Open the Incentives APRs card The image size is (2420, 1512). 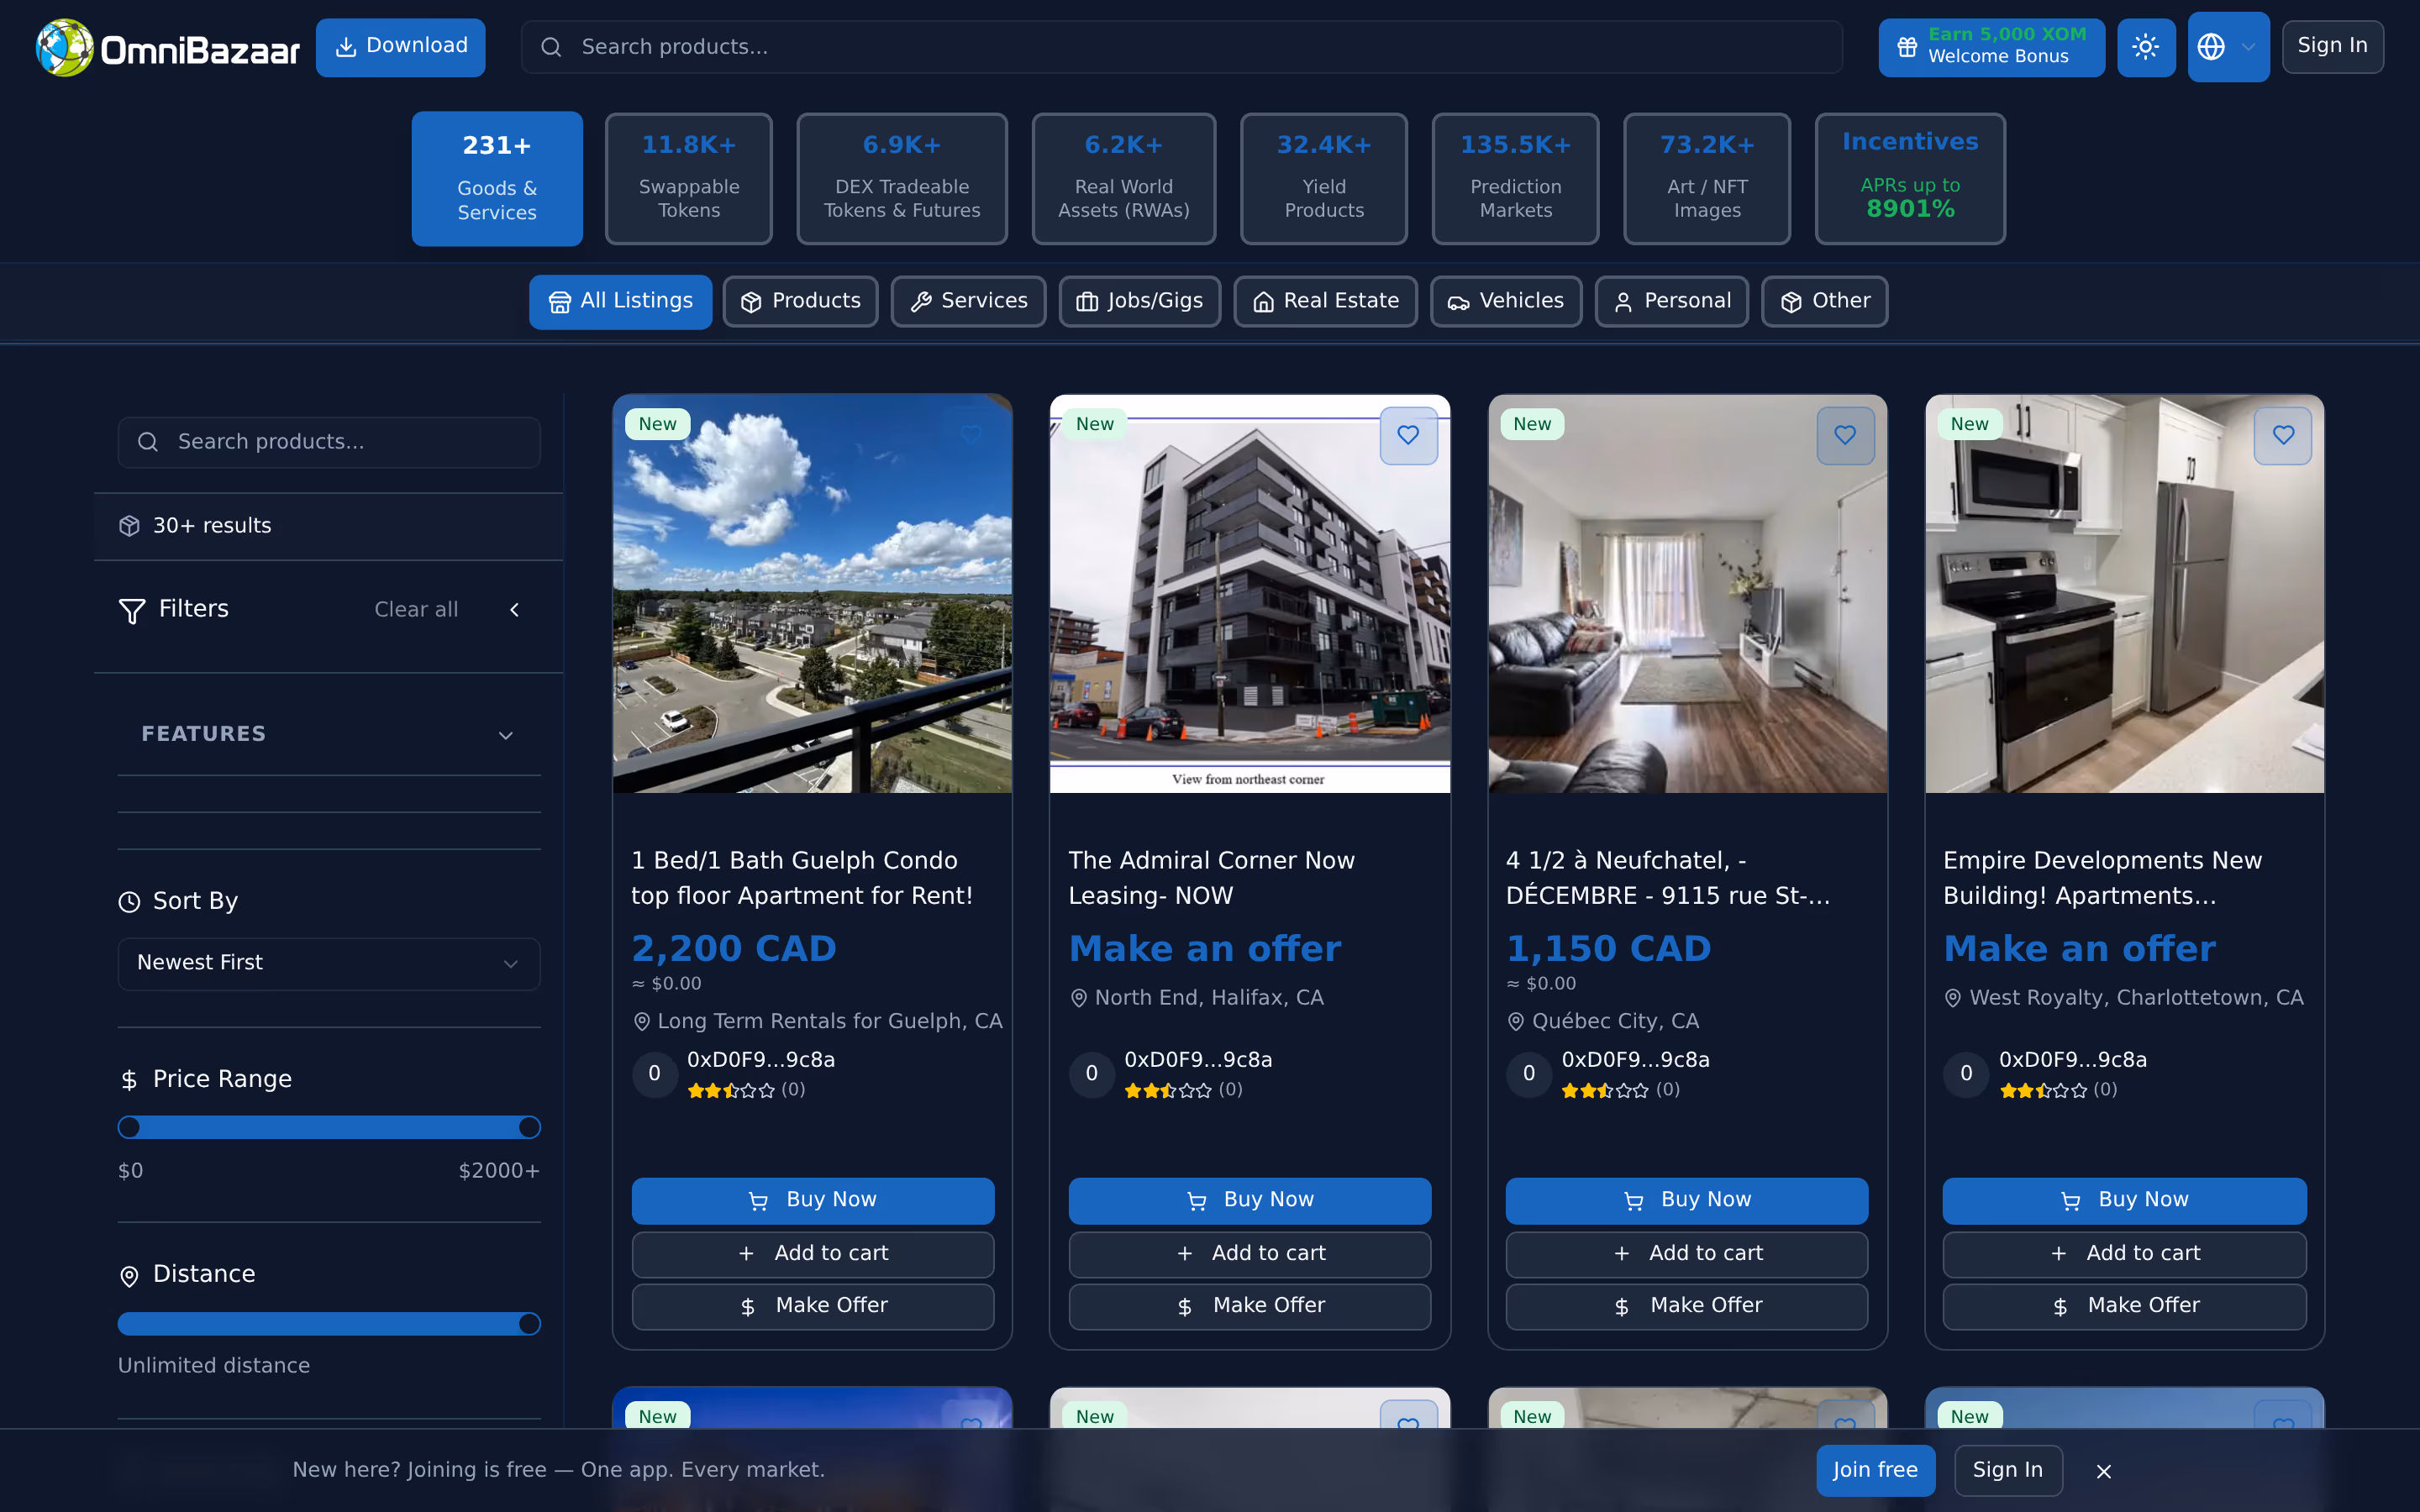click(x=1910, y=178)
